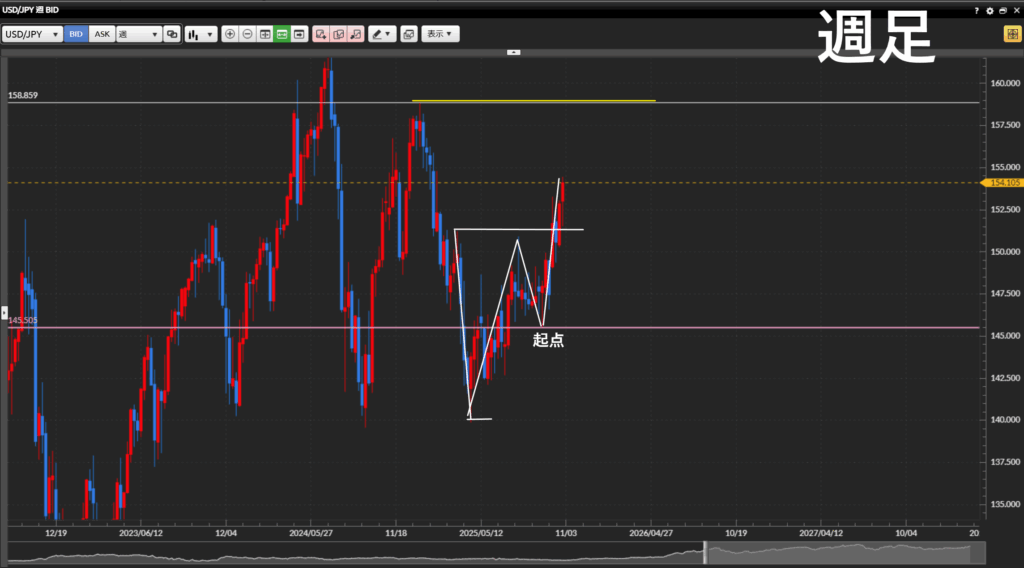Screen dimensions: 1024x568
Task: Click the left edge panel expander arrow
Action: [x=4, y=313]
